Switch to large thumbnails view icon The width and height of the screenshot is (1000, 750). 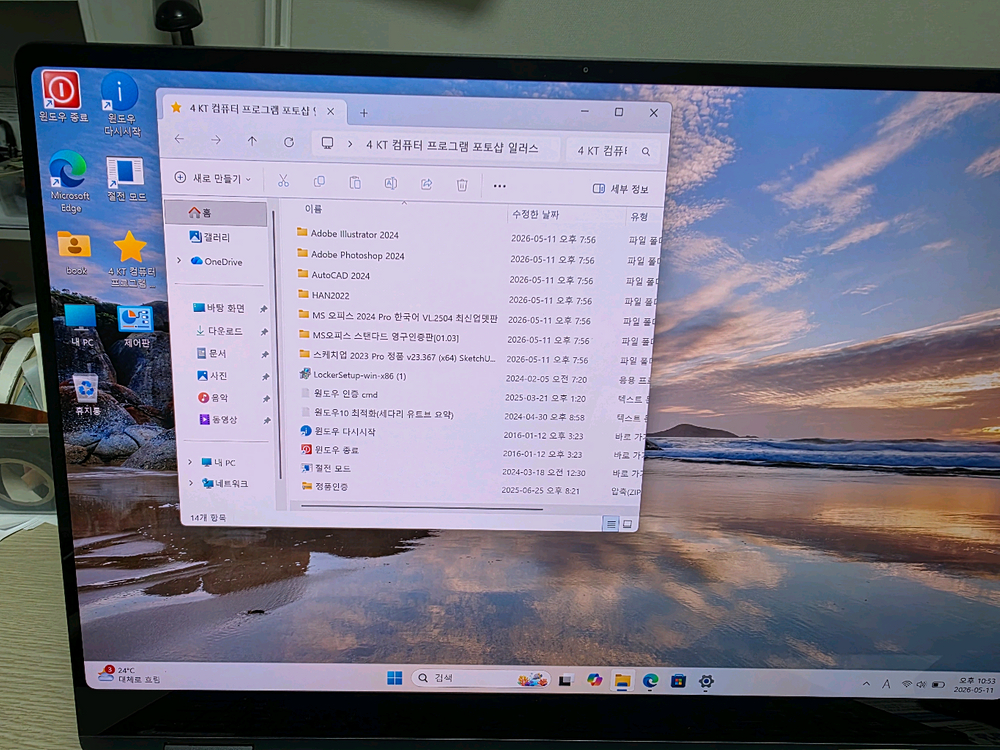[627, 524]
